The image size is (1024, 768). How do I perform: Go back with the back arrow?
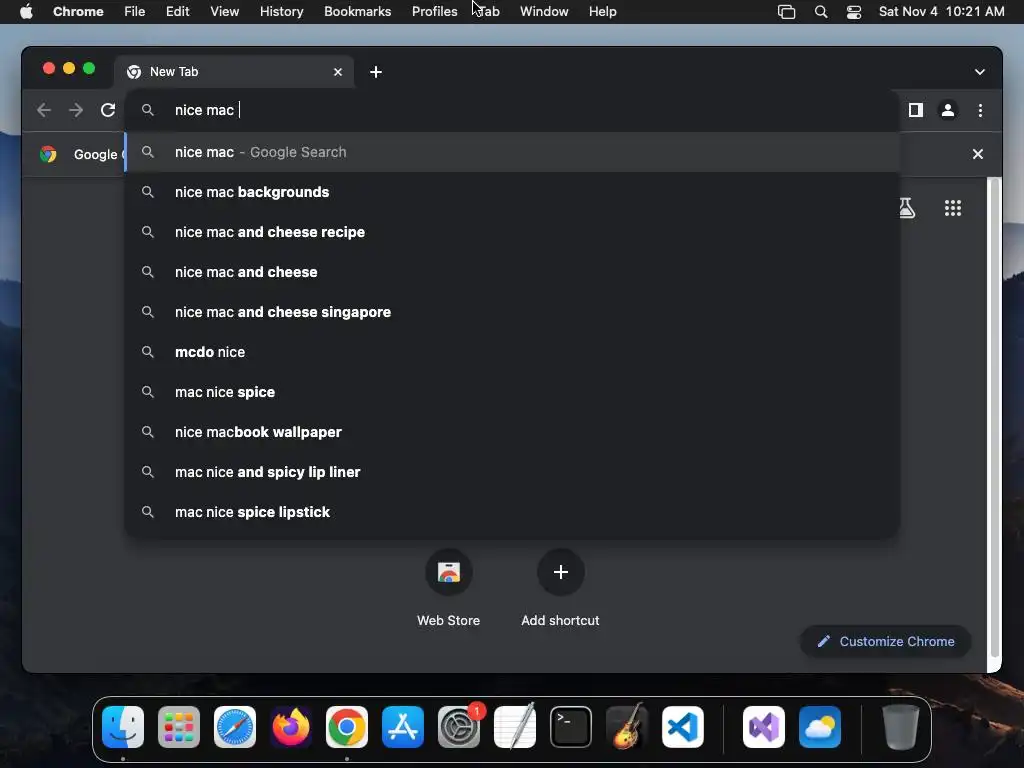coord(44,110)
